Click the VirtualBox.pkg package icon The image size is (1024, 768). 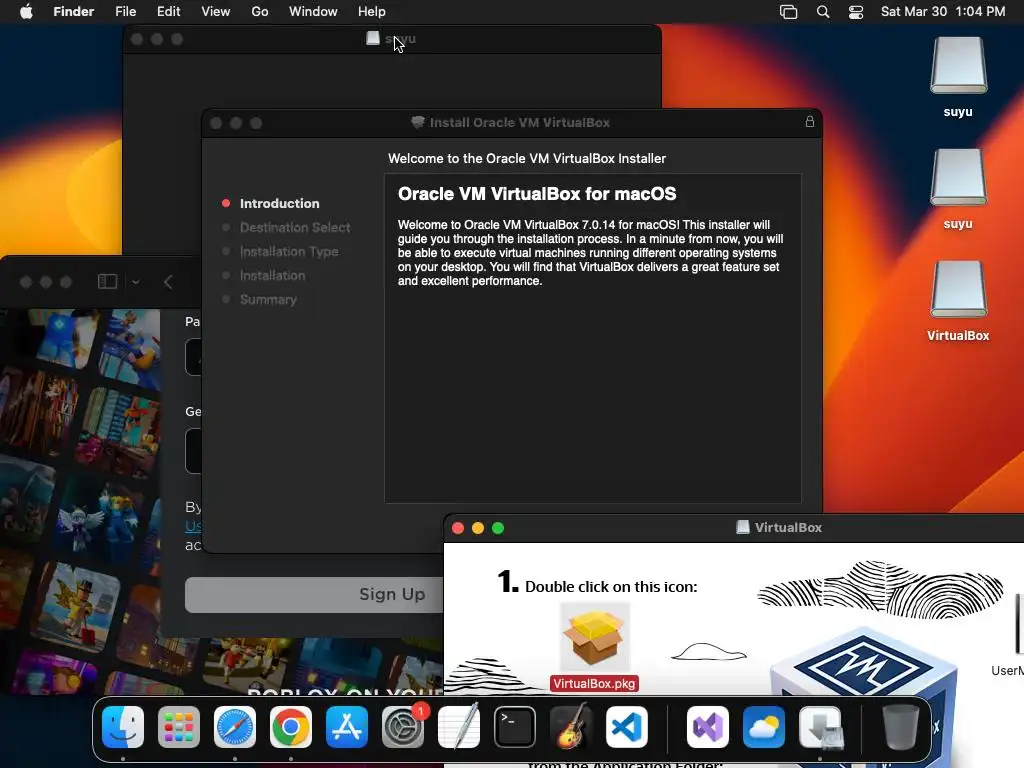pos(594,639)
